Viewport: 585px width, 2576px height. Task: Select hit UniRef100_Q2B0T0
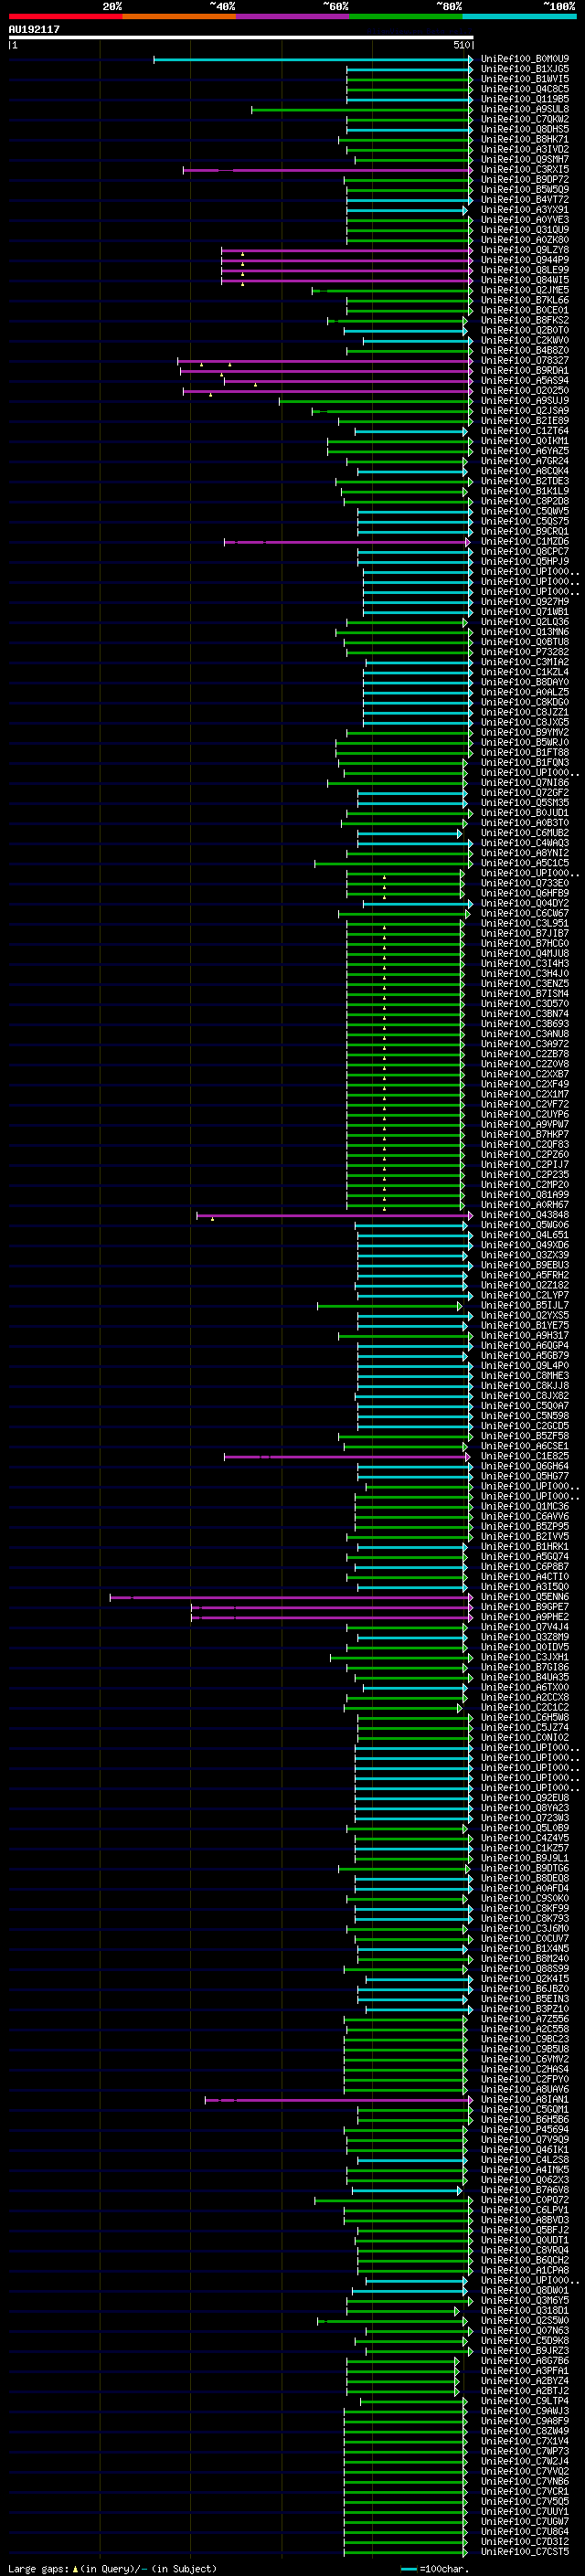point(525,330)
